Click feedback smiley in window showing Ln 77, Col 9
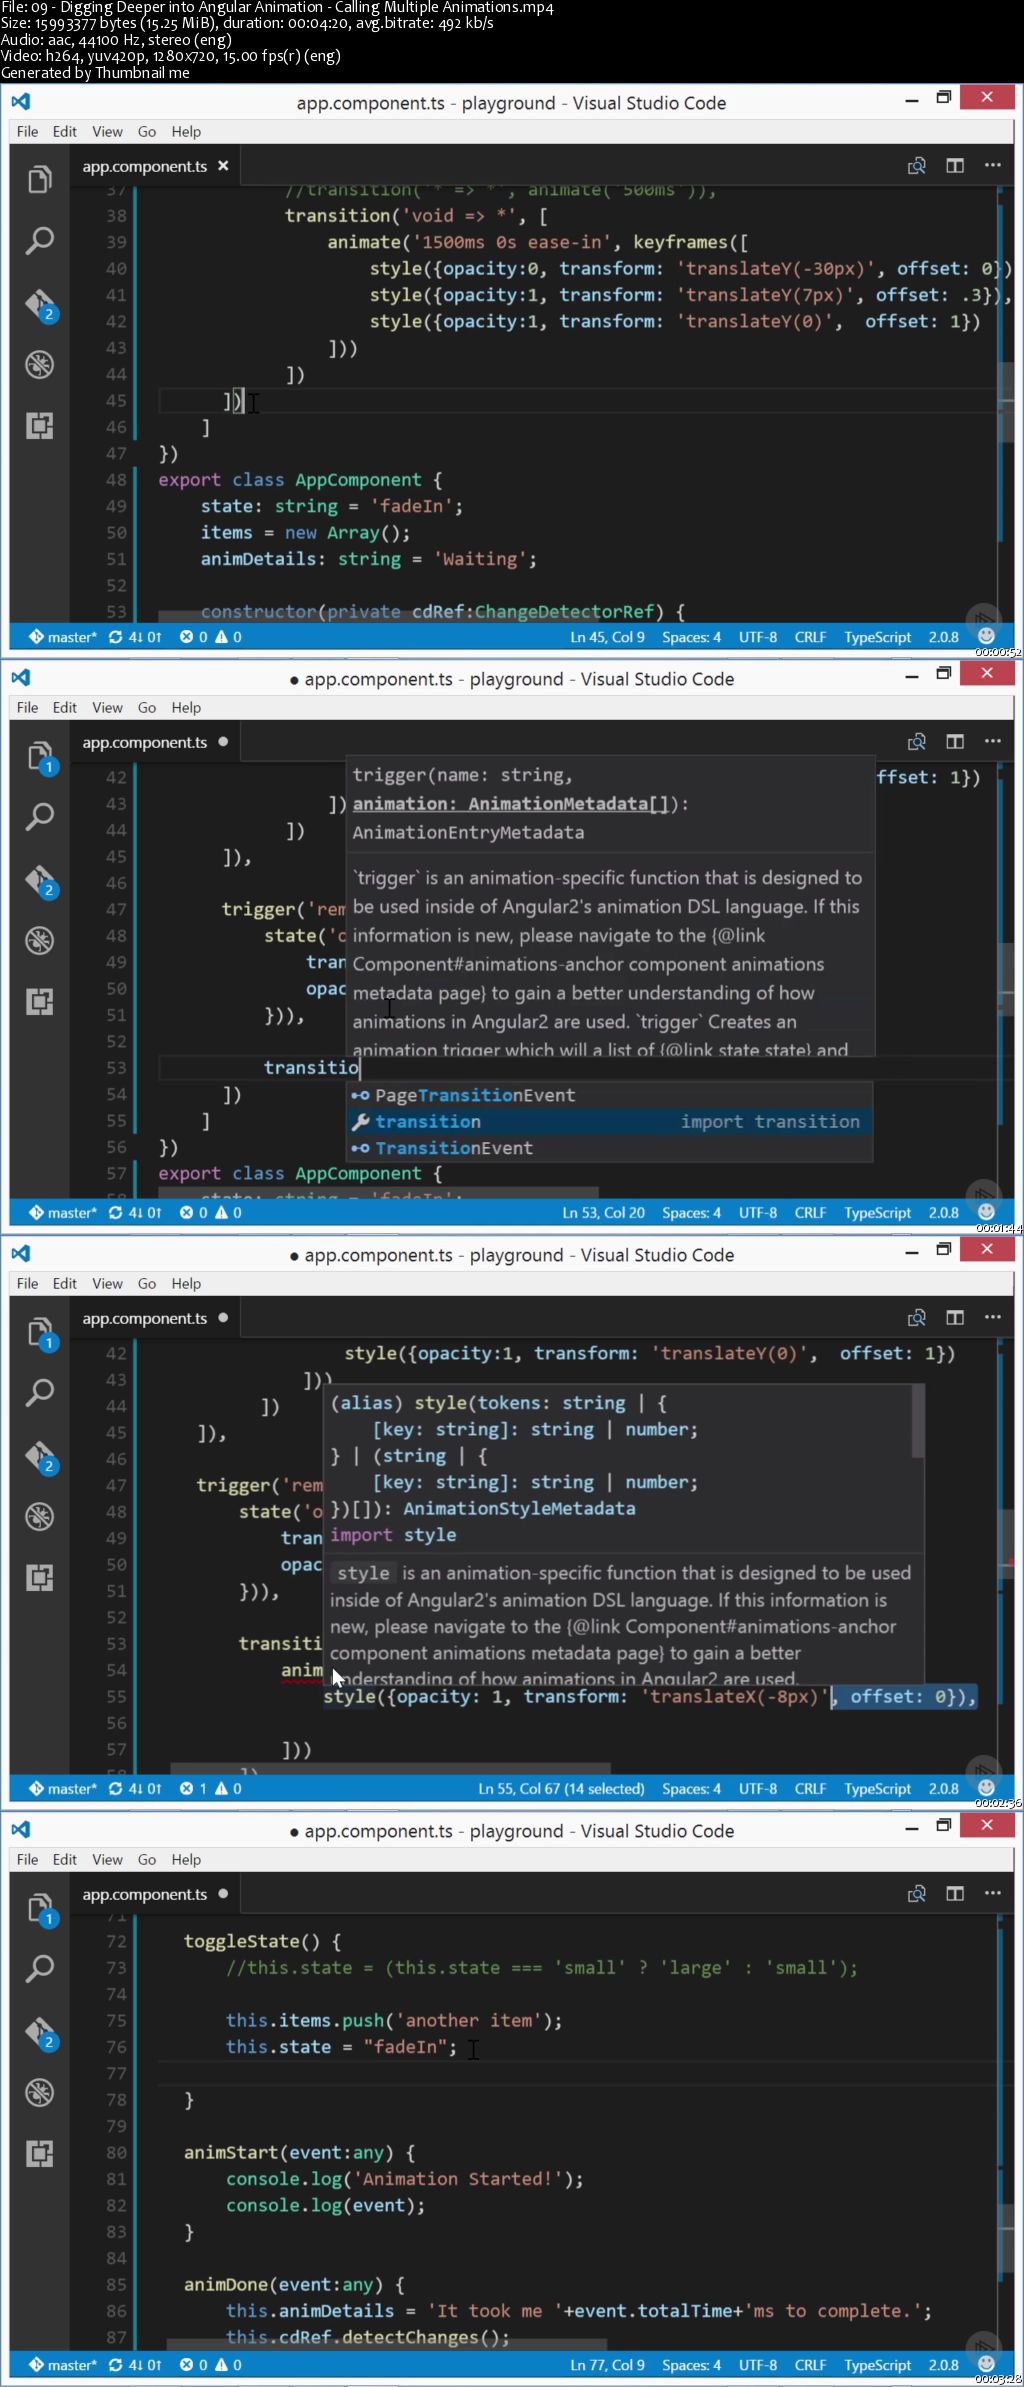 click(x=986, y=2364)
